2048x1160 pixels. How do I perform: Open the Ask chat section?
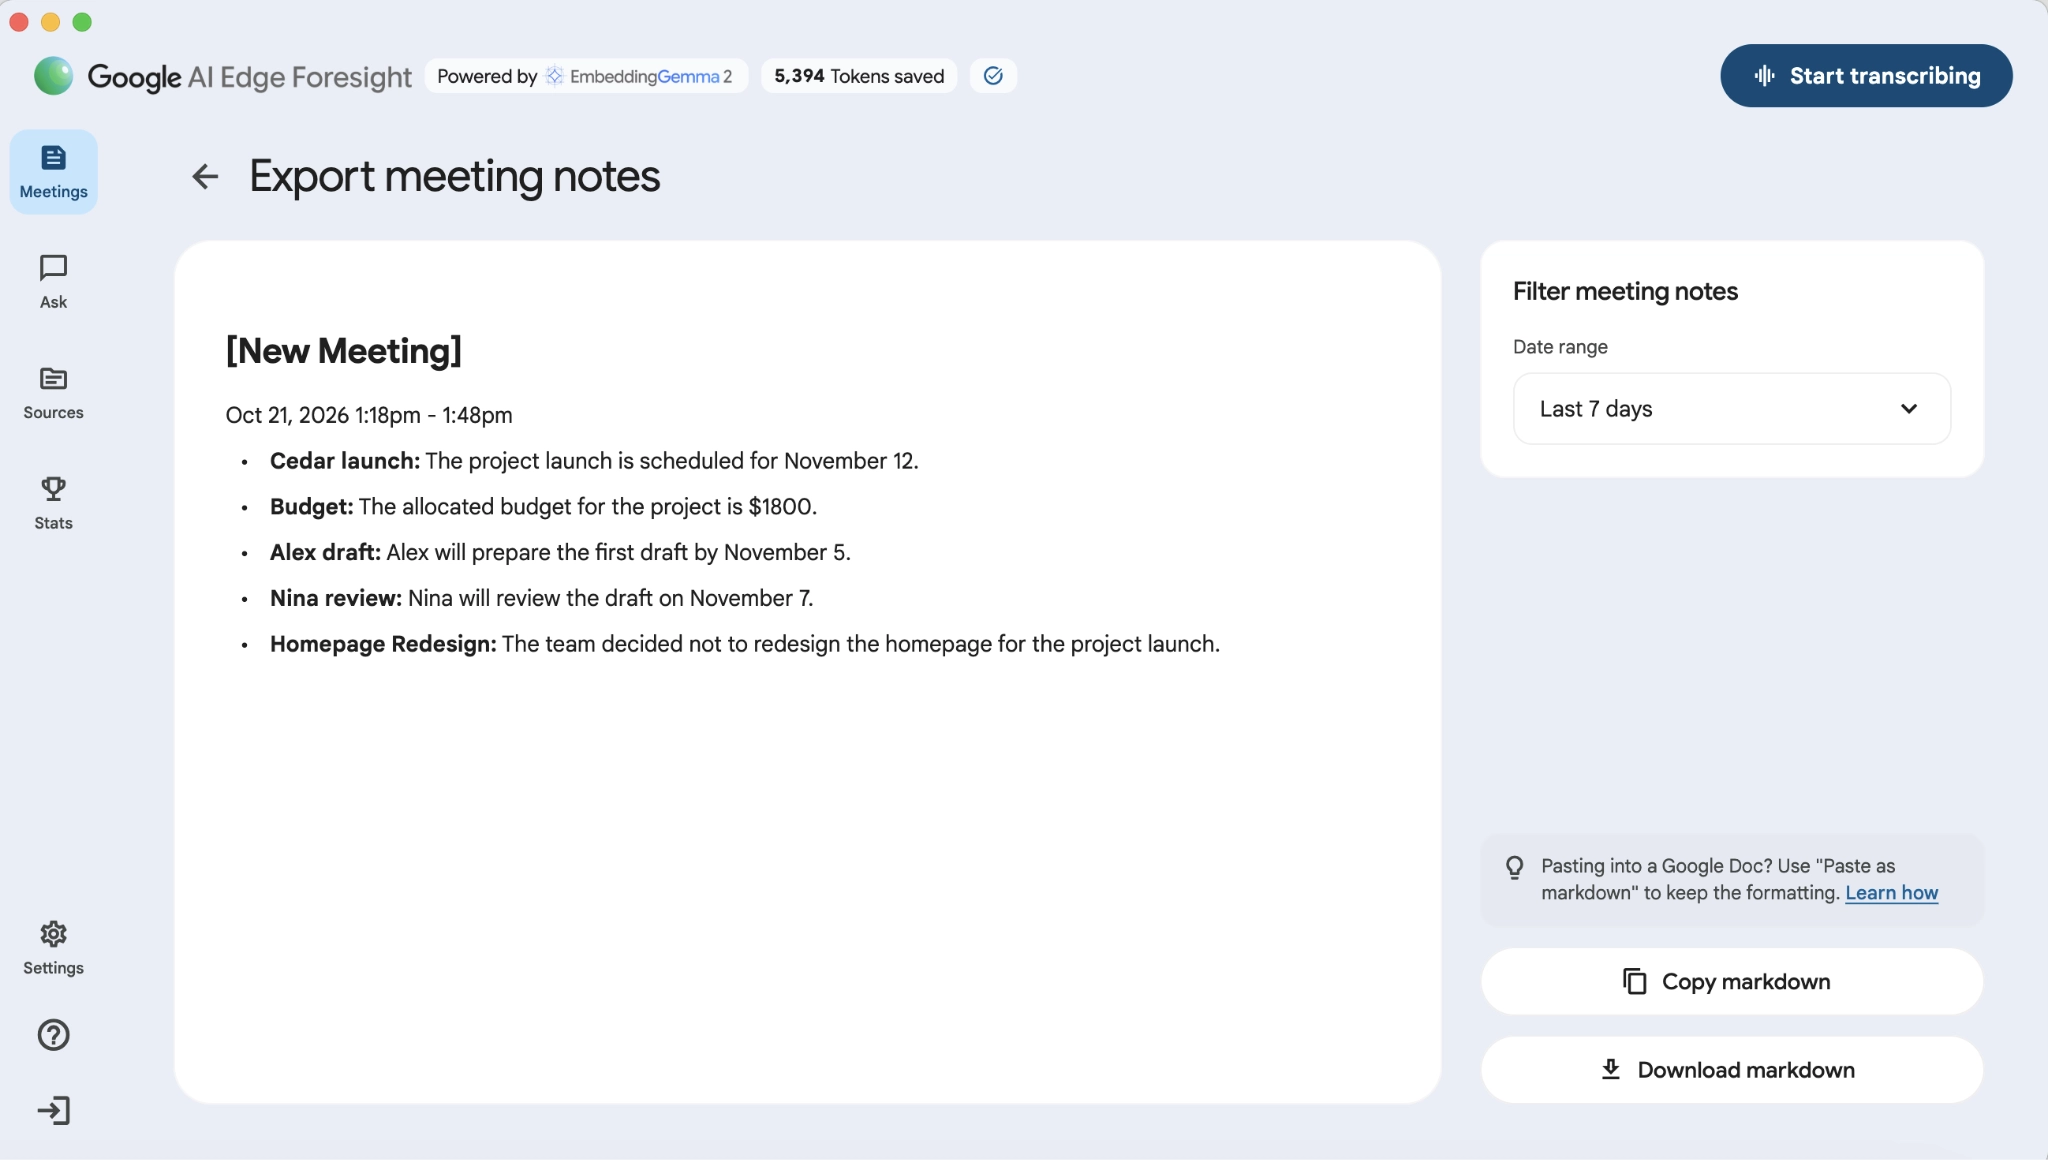(x=53, y=281)
